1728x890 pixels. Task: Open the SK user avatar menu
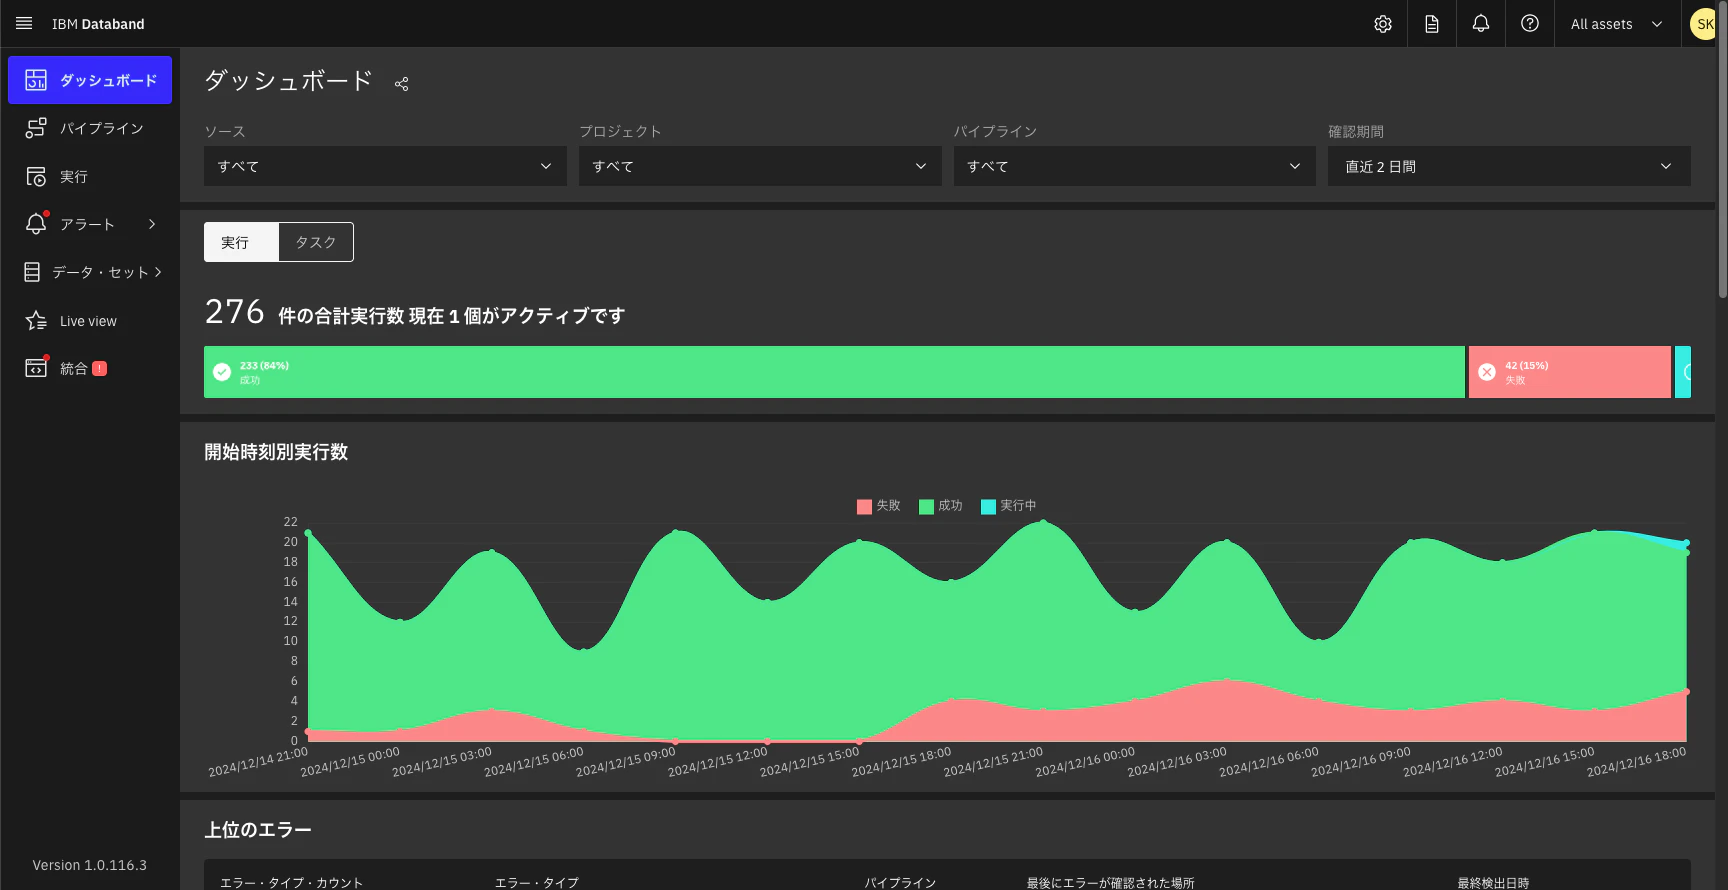pos(1703,24)
